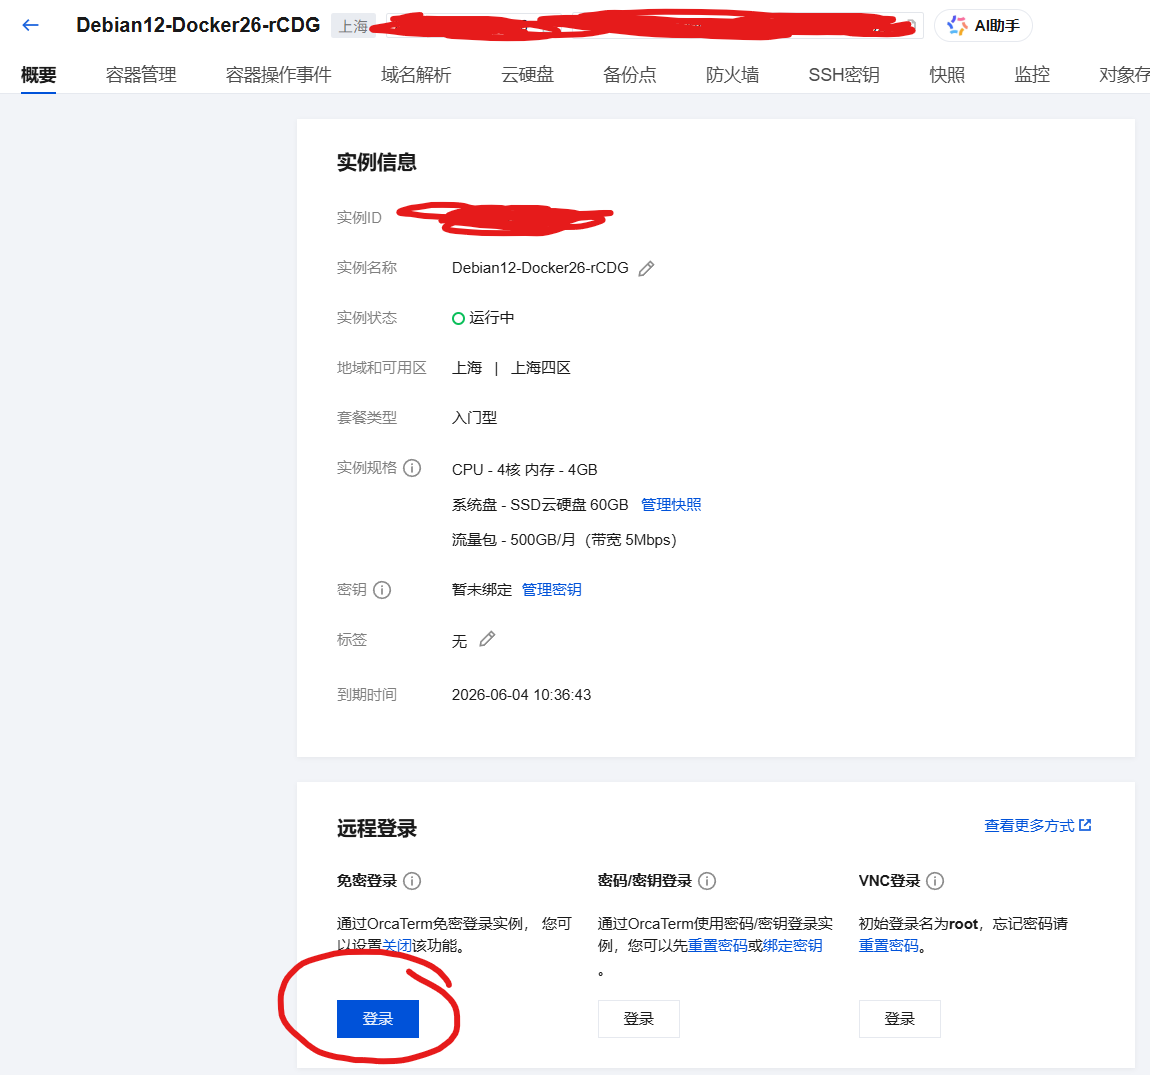Click 绑定密钥 link in password login
Viewport: 1150px width, 1075px height.
coord(793,946)
